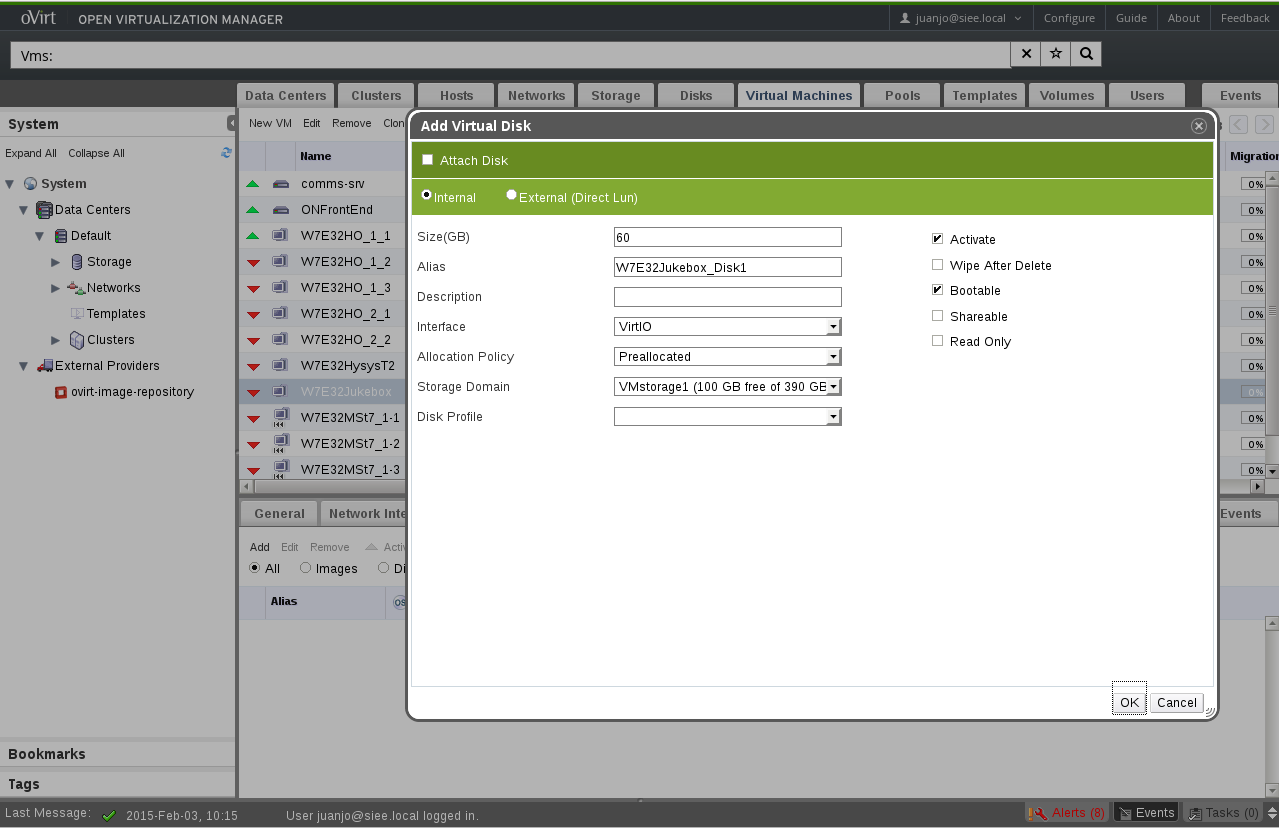Click the Storage node icon in tree
The image size is (1279, 829).
pos(77,262)
